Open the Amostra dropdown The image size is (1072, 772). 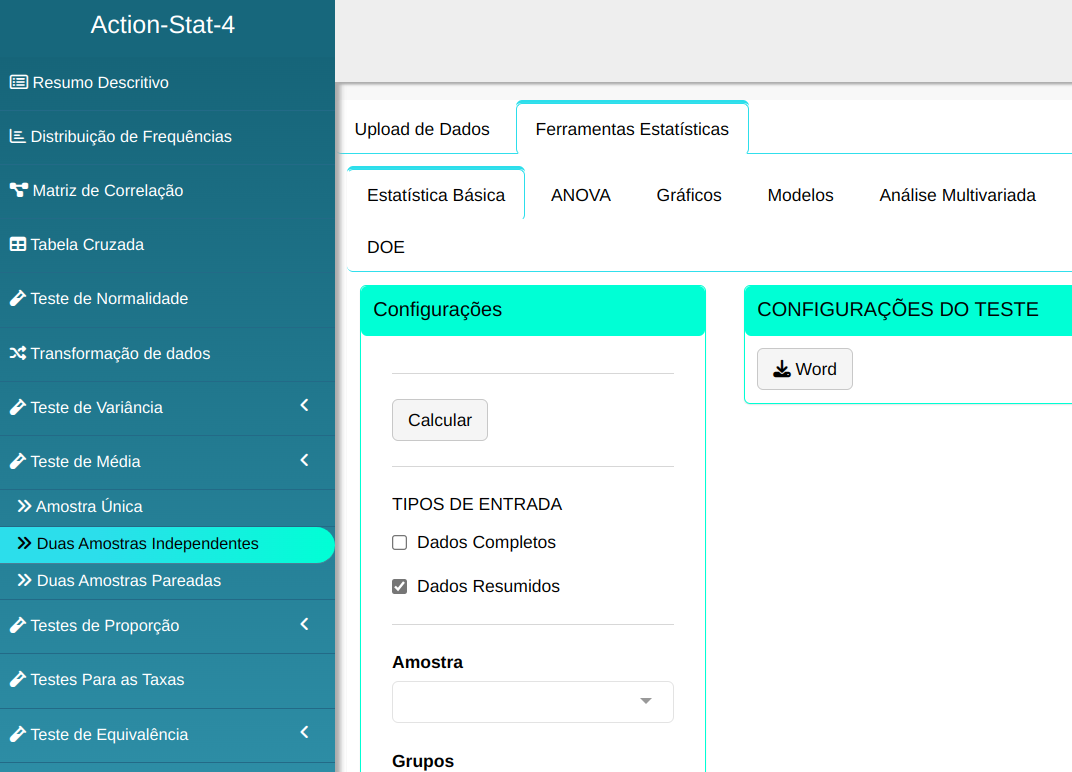coord(532,702)
